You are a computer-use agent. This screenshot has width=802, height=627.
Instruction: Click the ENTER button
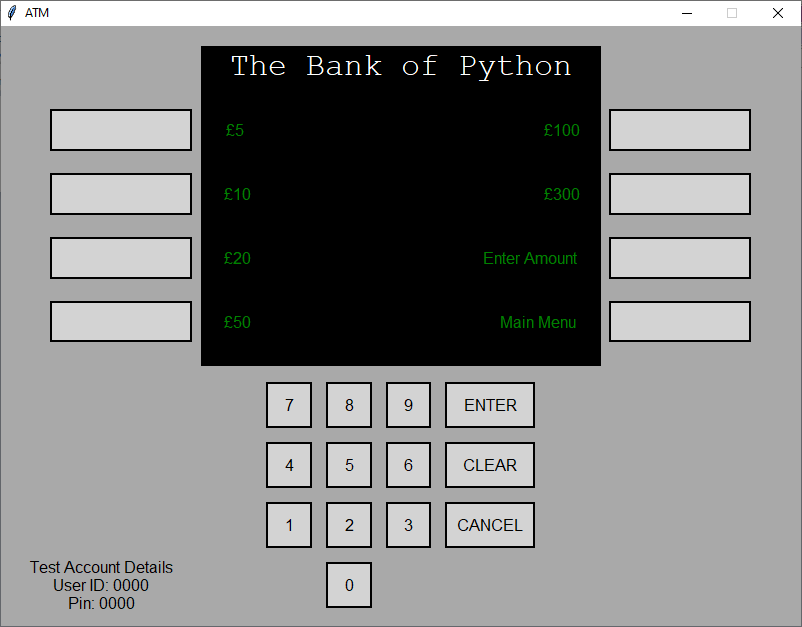(490, 405)
